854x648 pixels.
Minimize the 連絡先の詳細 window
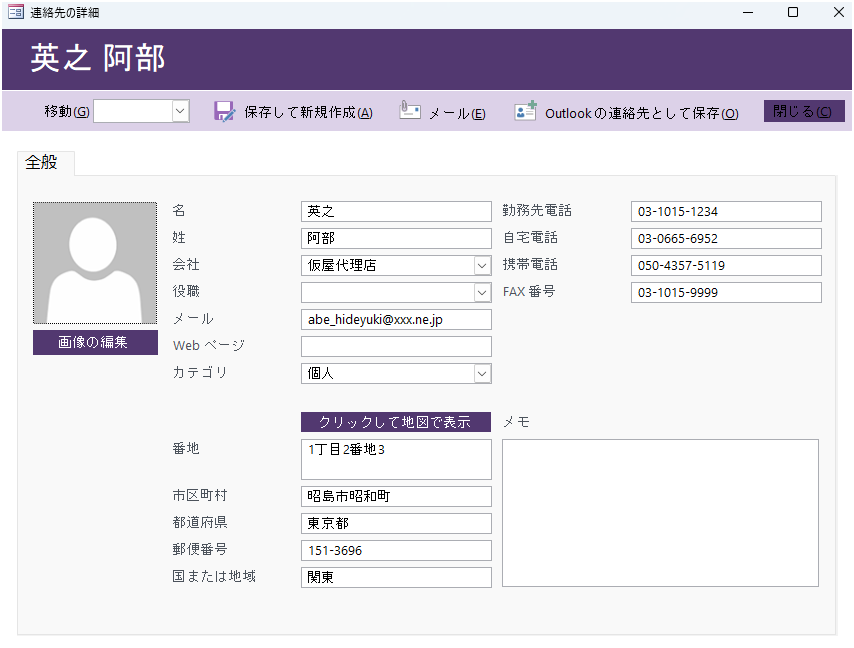(747, 13)
